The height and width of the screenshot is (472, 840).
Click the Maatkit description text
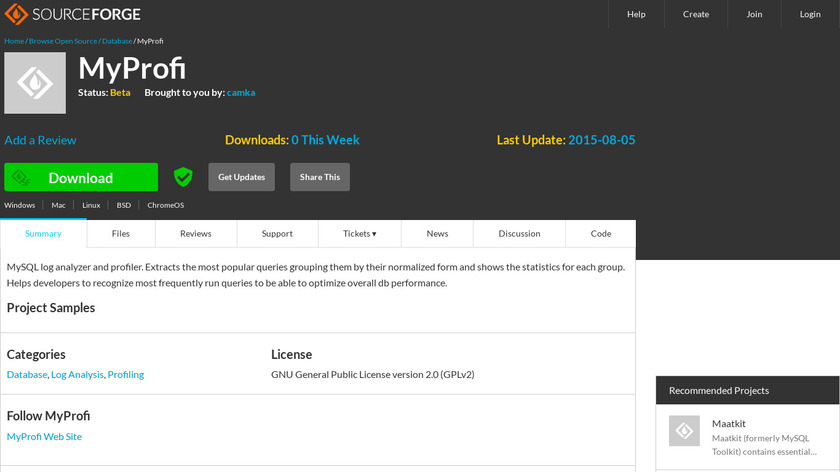click(764, 445)
